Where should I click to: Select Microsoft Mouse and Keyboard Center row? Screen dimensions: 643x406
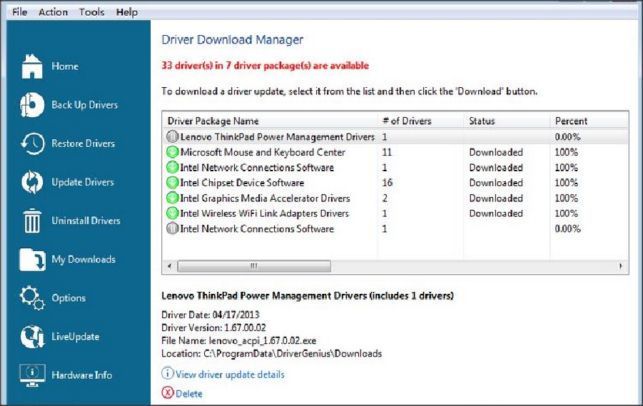coord(395,152)
